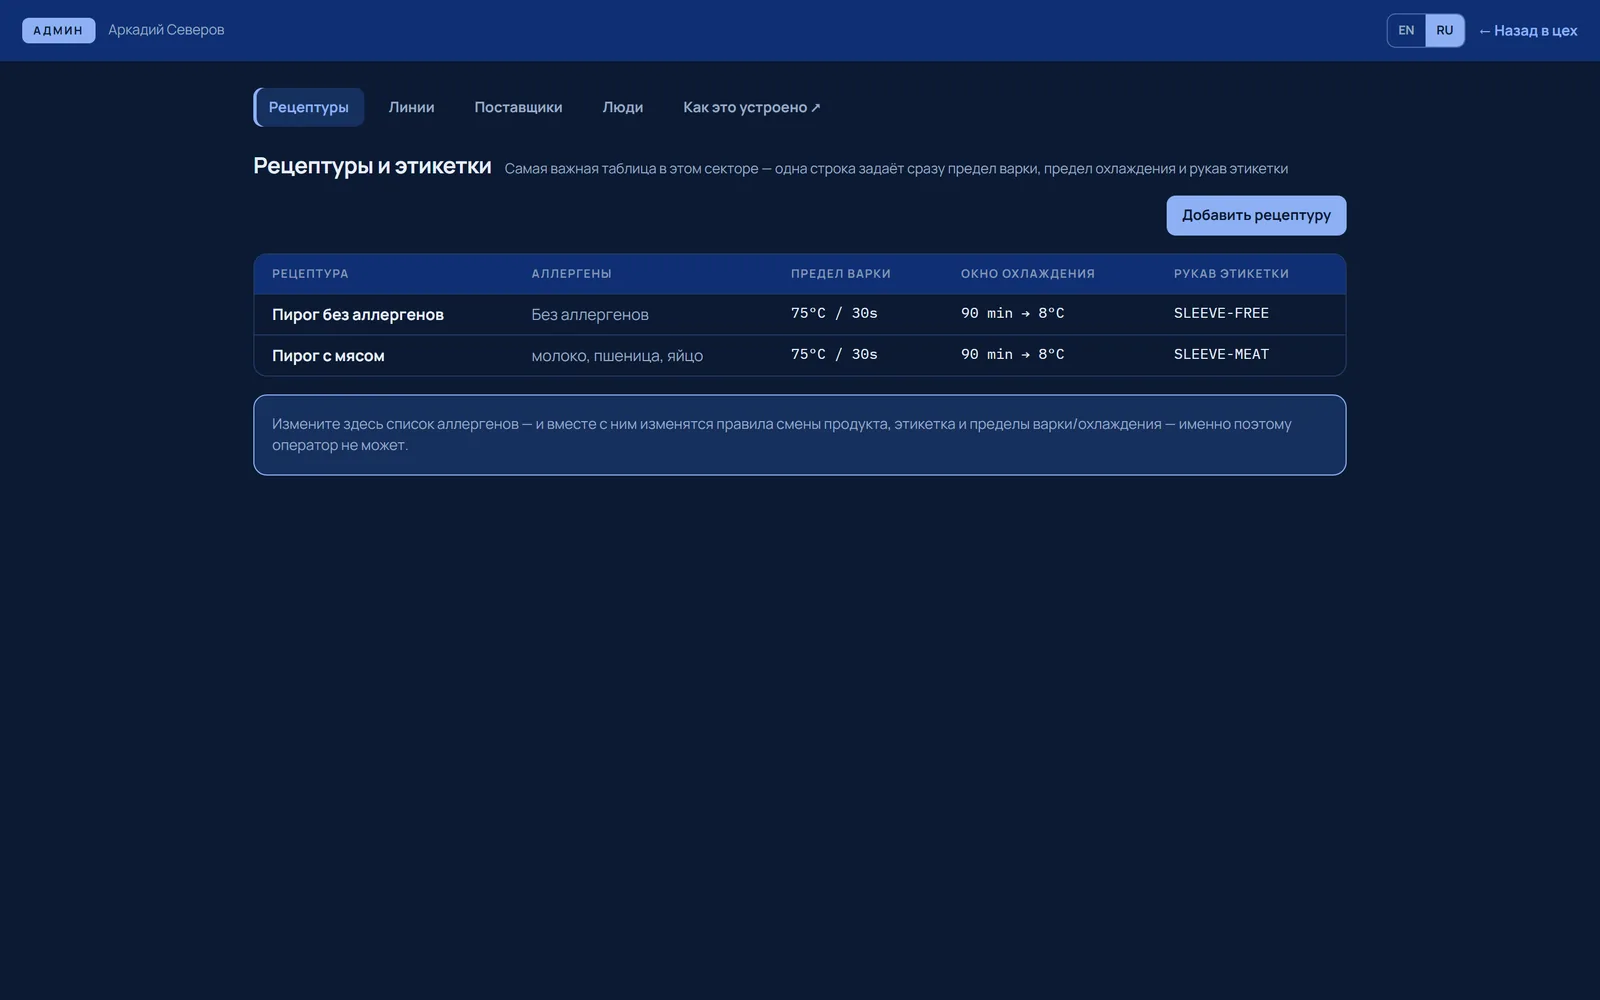Go back via Назад в цех link
The width and height of the screenshot is (1600, 1000).
coord(1528,31)
